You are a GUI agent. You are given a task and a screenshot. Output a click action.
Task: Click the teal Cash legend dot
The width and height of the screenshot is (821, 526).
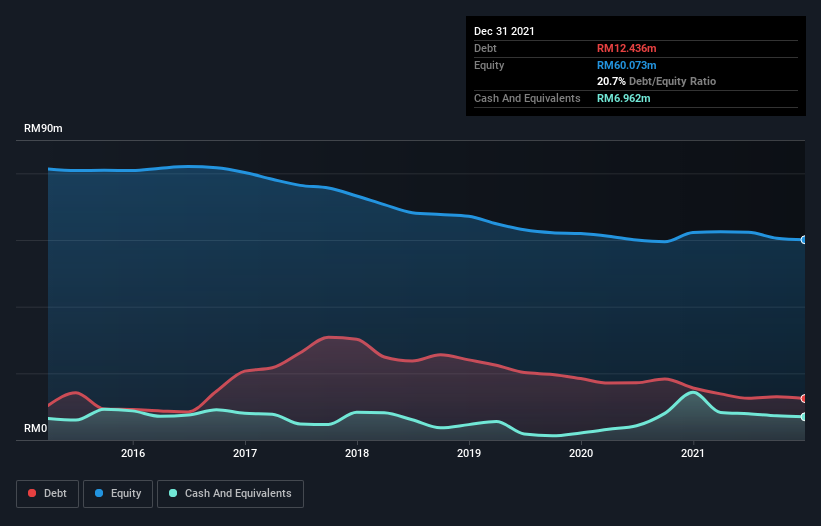point(173,493)
